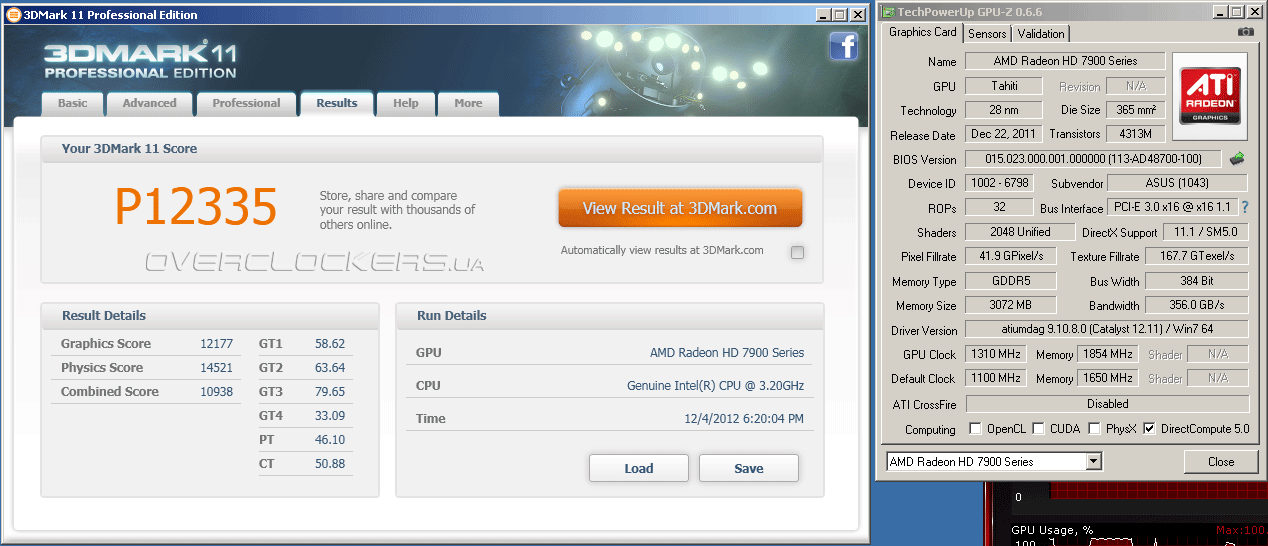The width and height of the screenshot is (1268, 546).
Task: Enable the OpenCL checkbox
Action: 975,429
